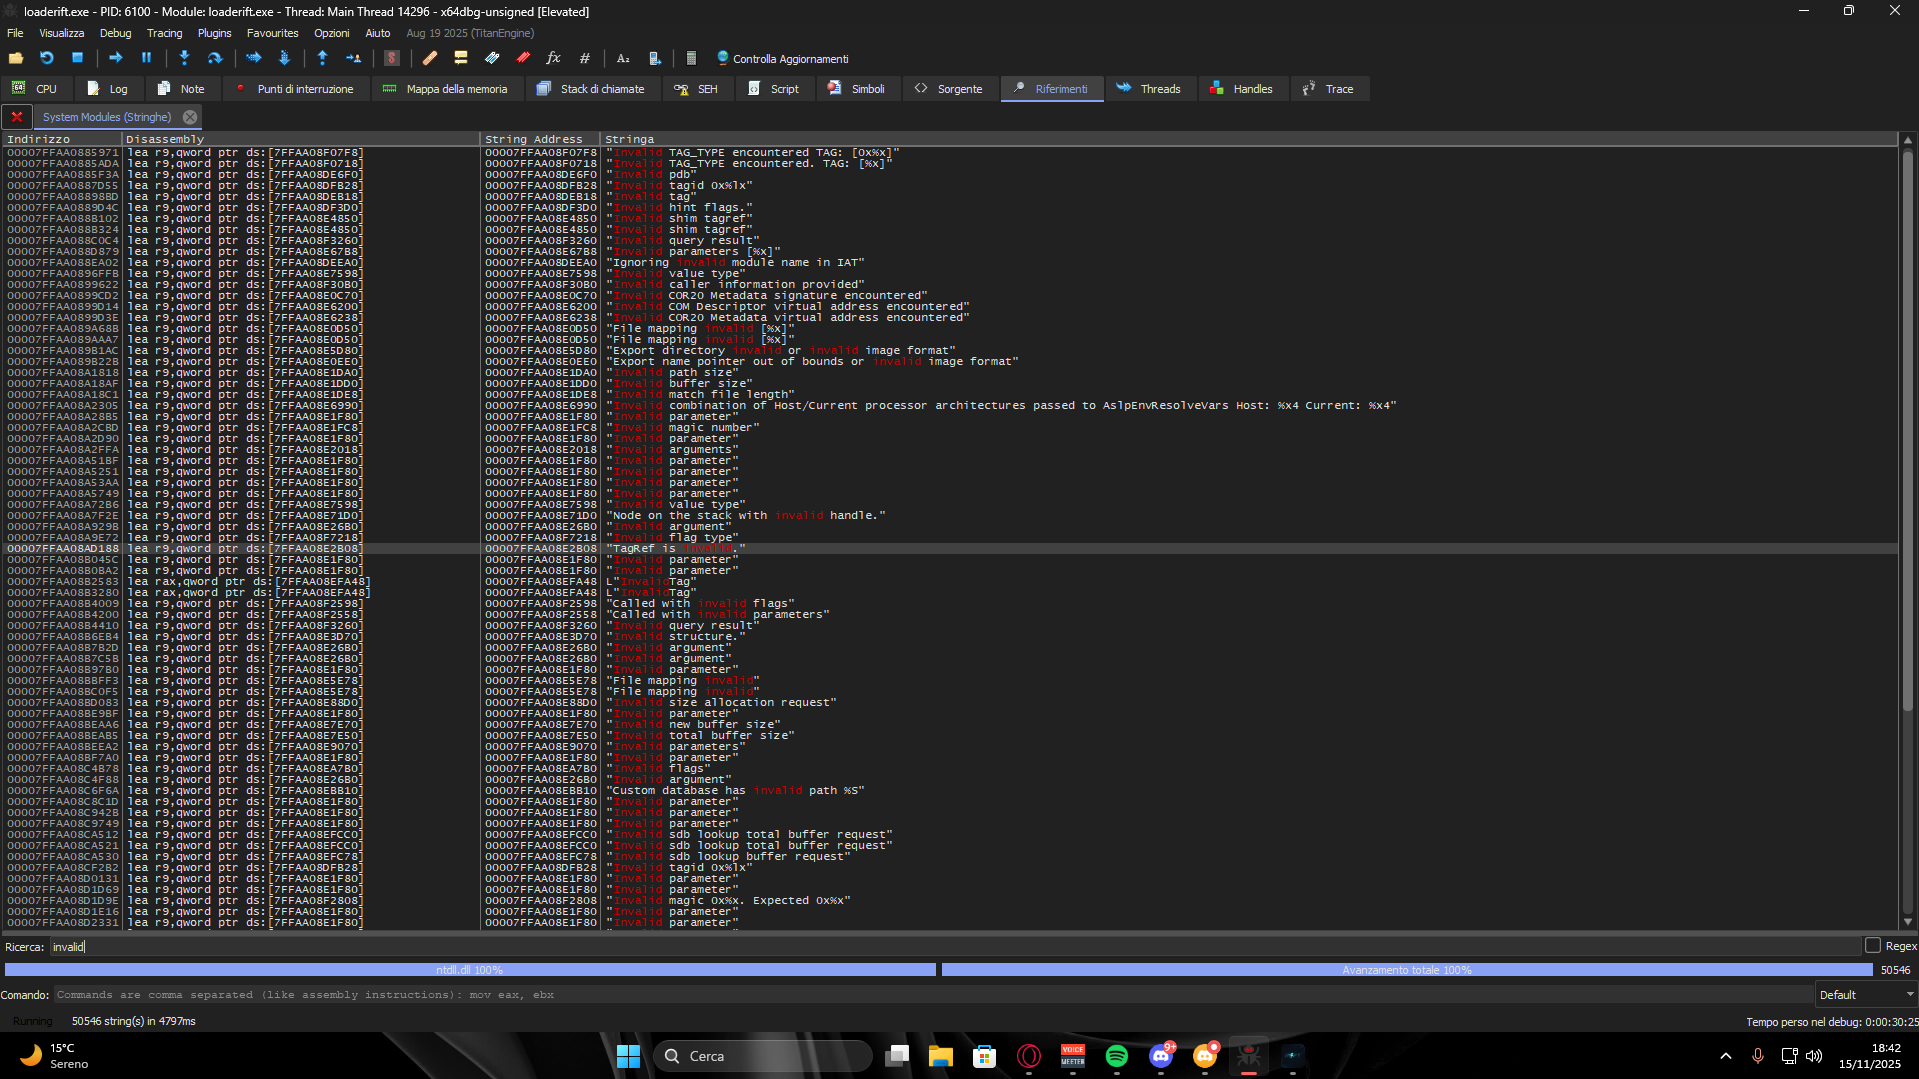The width and height of the screenshot is (1919, 1079).
Task: Open a file using the folder icon
Action: click(x=16, y=58)
